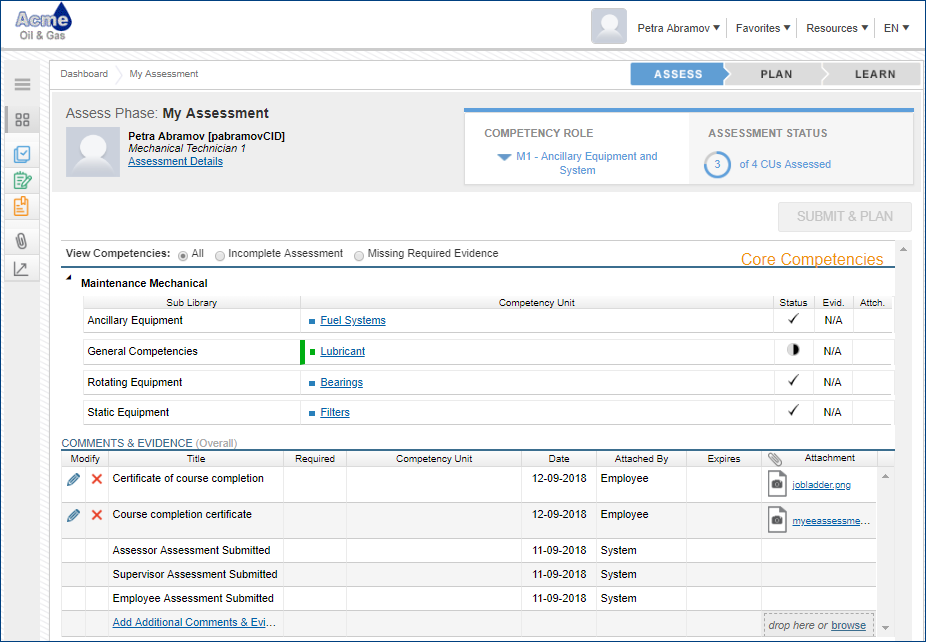926x642 pixels.
Task: Click Petra Abramov's profile photo placeholder
Action: [x=93, y=152]
